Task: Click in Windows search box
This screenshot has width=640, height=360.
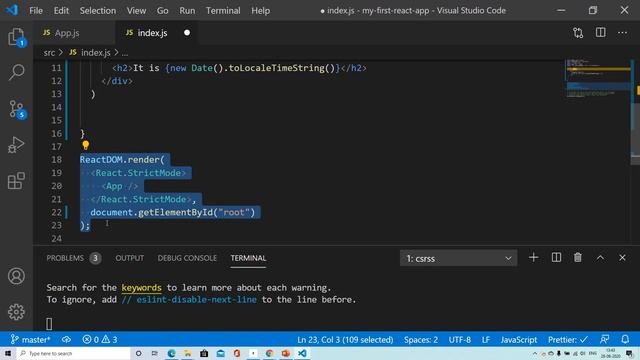Action: [73, 353]
